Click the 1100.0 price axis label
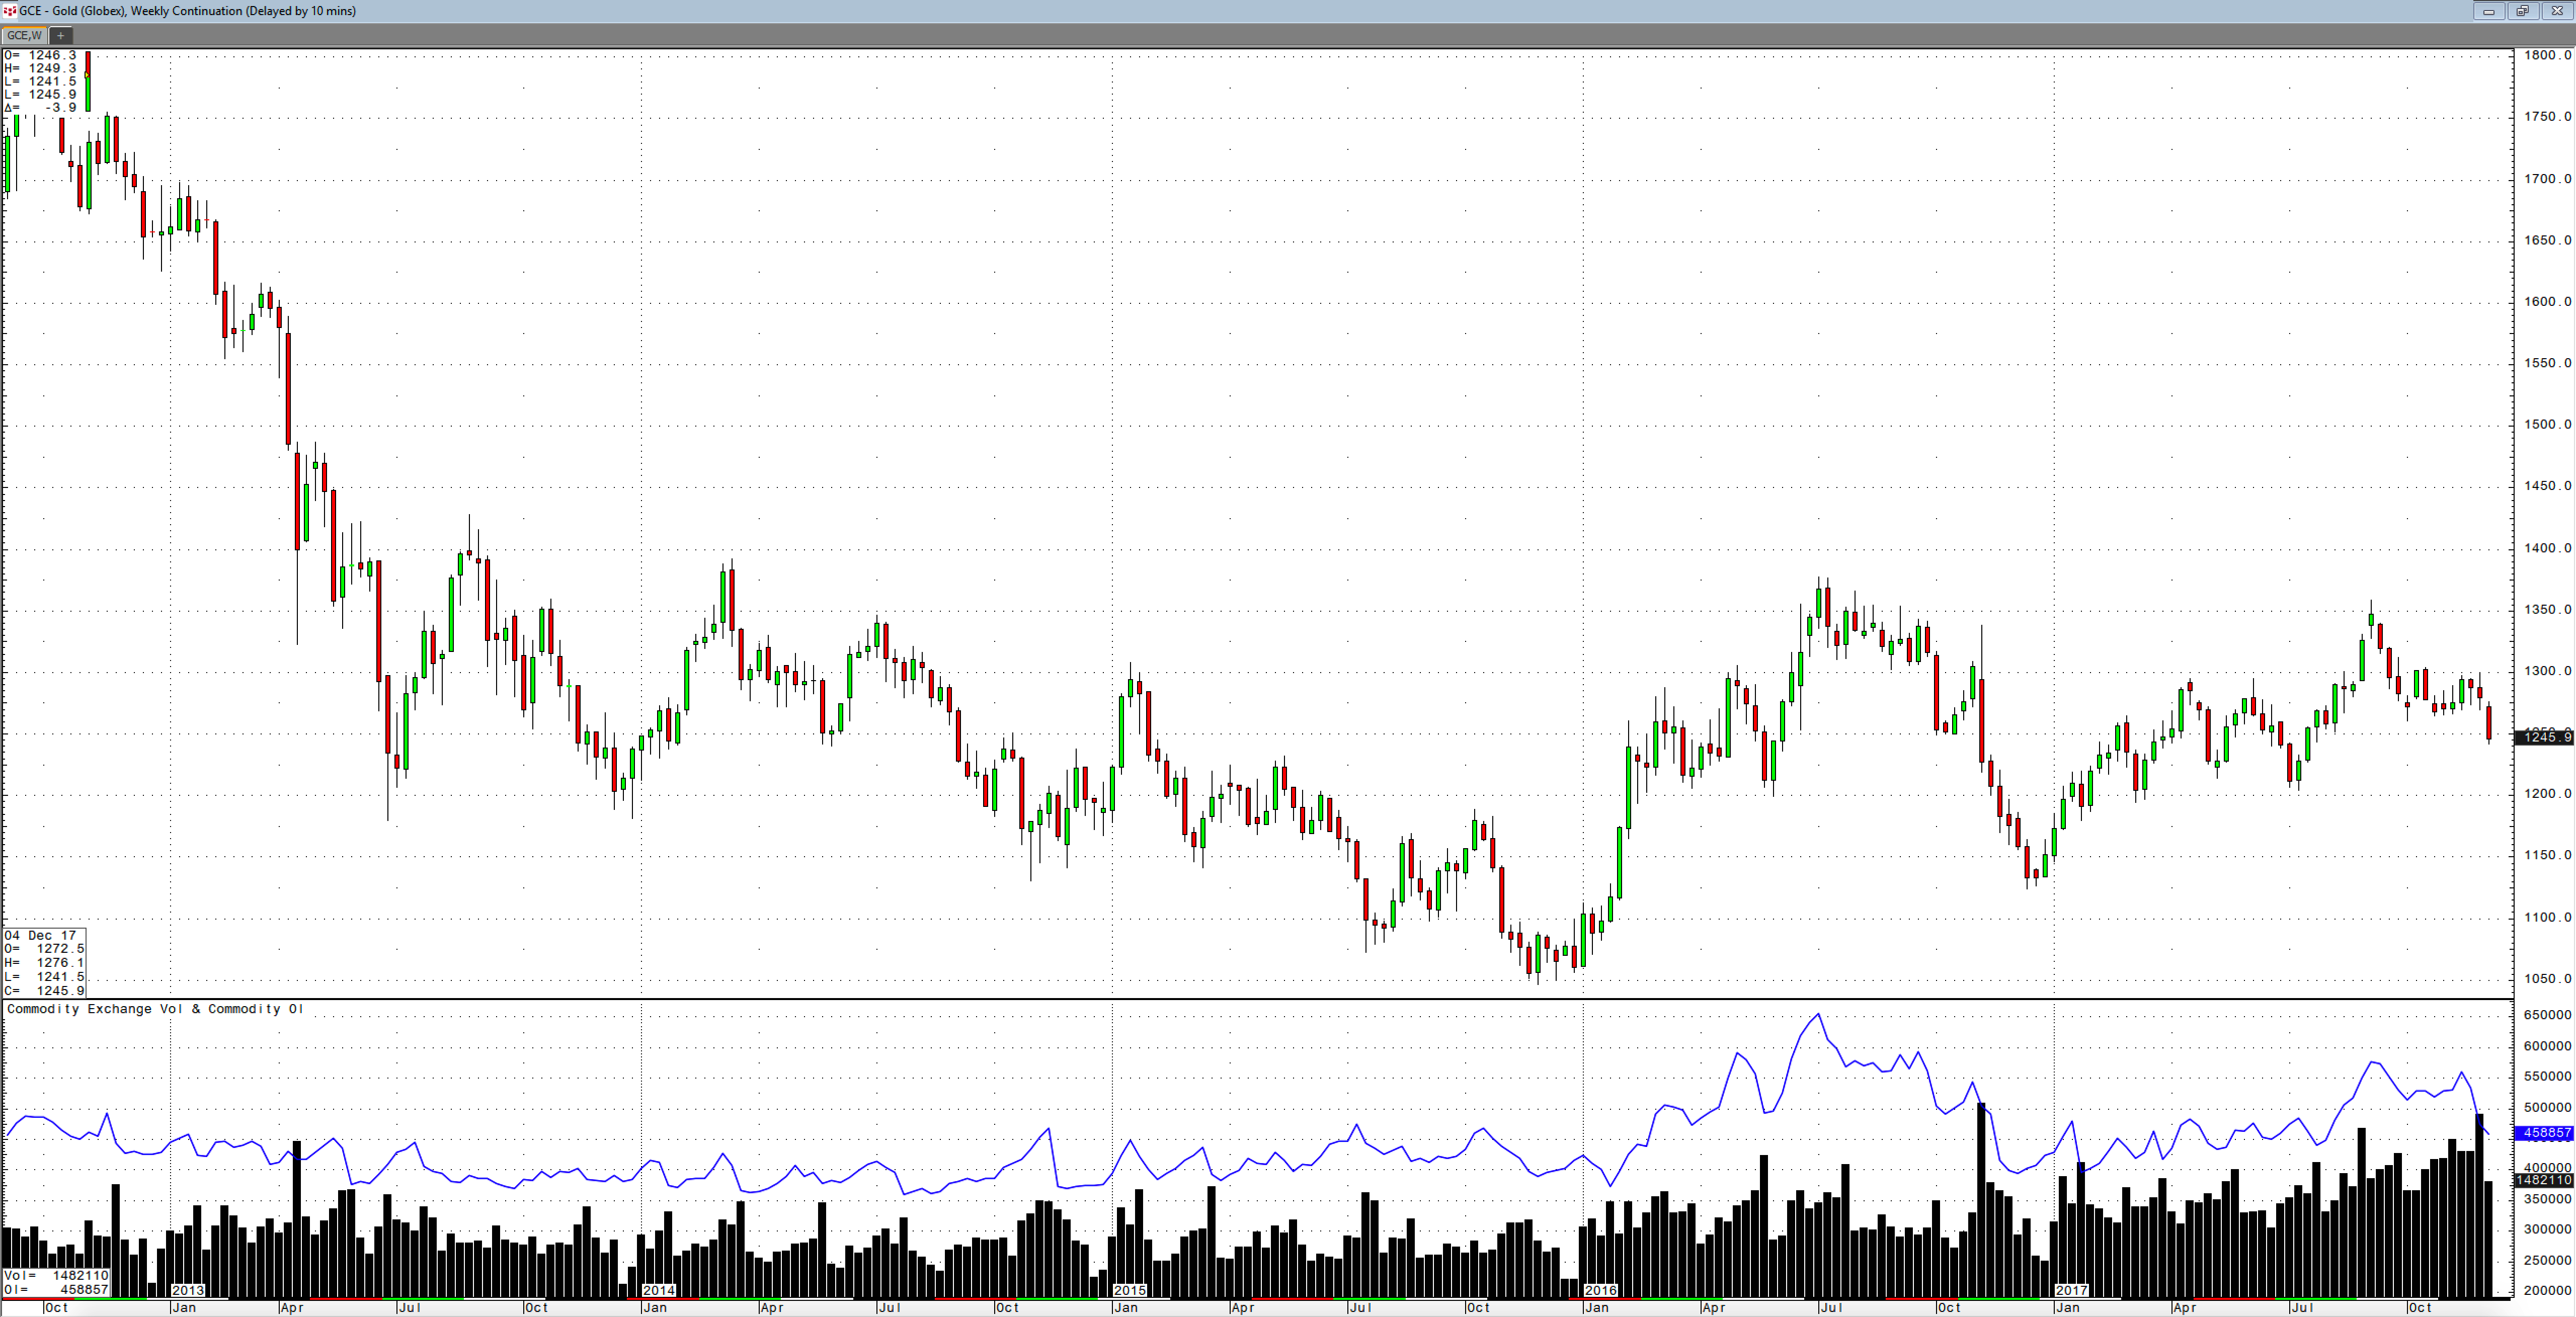 click(2547, 917)
